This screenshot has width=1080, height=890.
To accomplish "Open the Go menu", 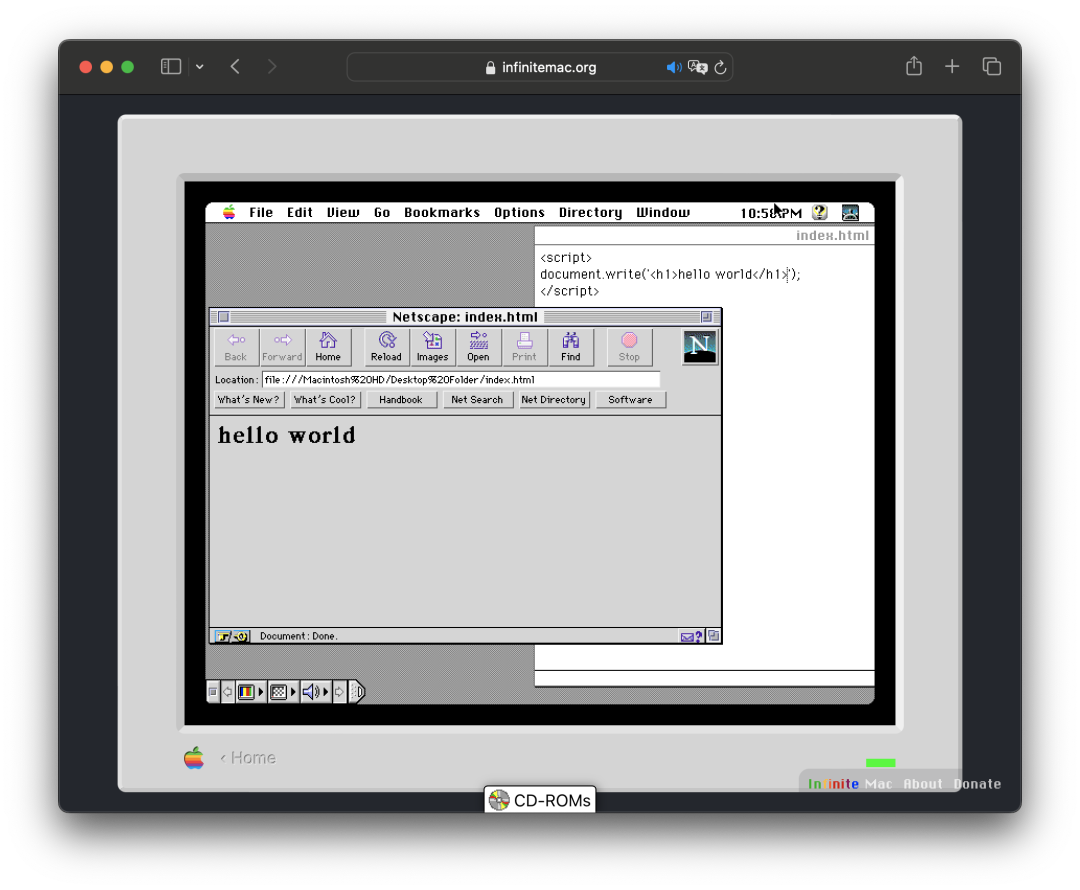I will pos(382,212).
